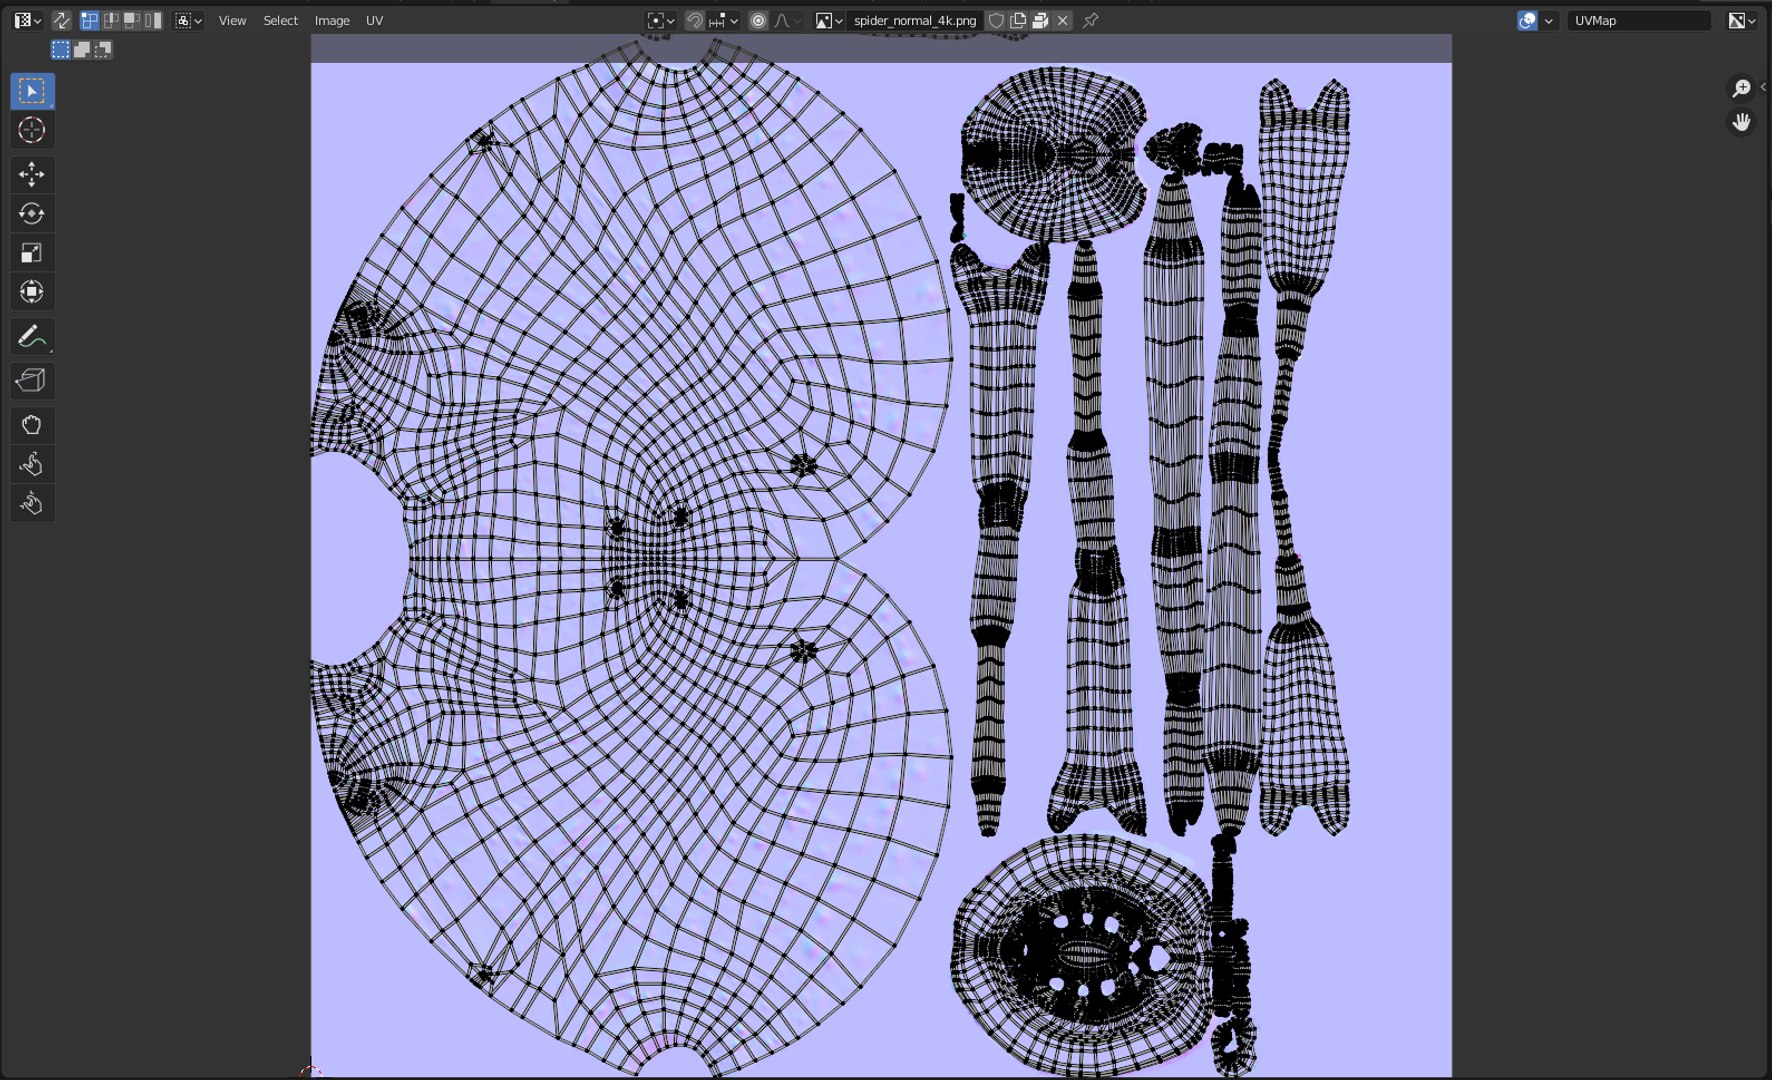
Task: Open editor type dropdown
Action: pyautogui.click(x=27, y=20)
